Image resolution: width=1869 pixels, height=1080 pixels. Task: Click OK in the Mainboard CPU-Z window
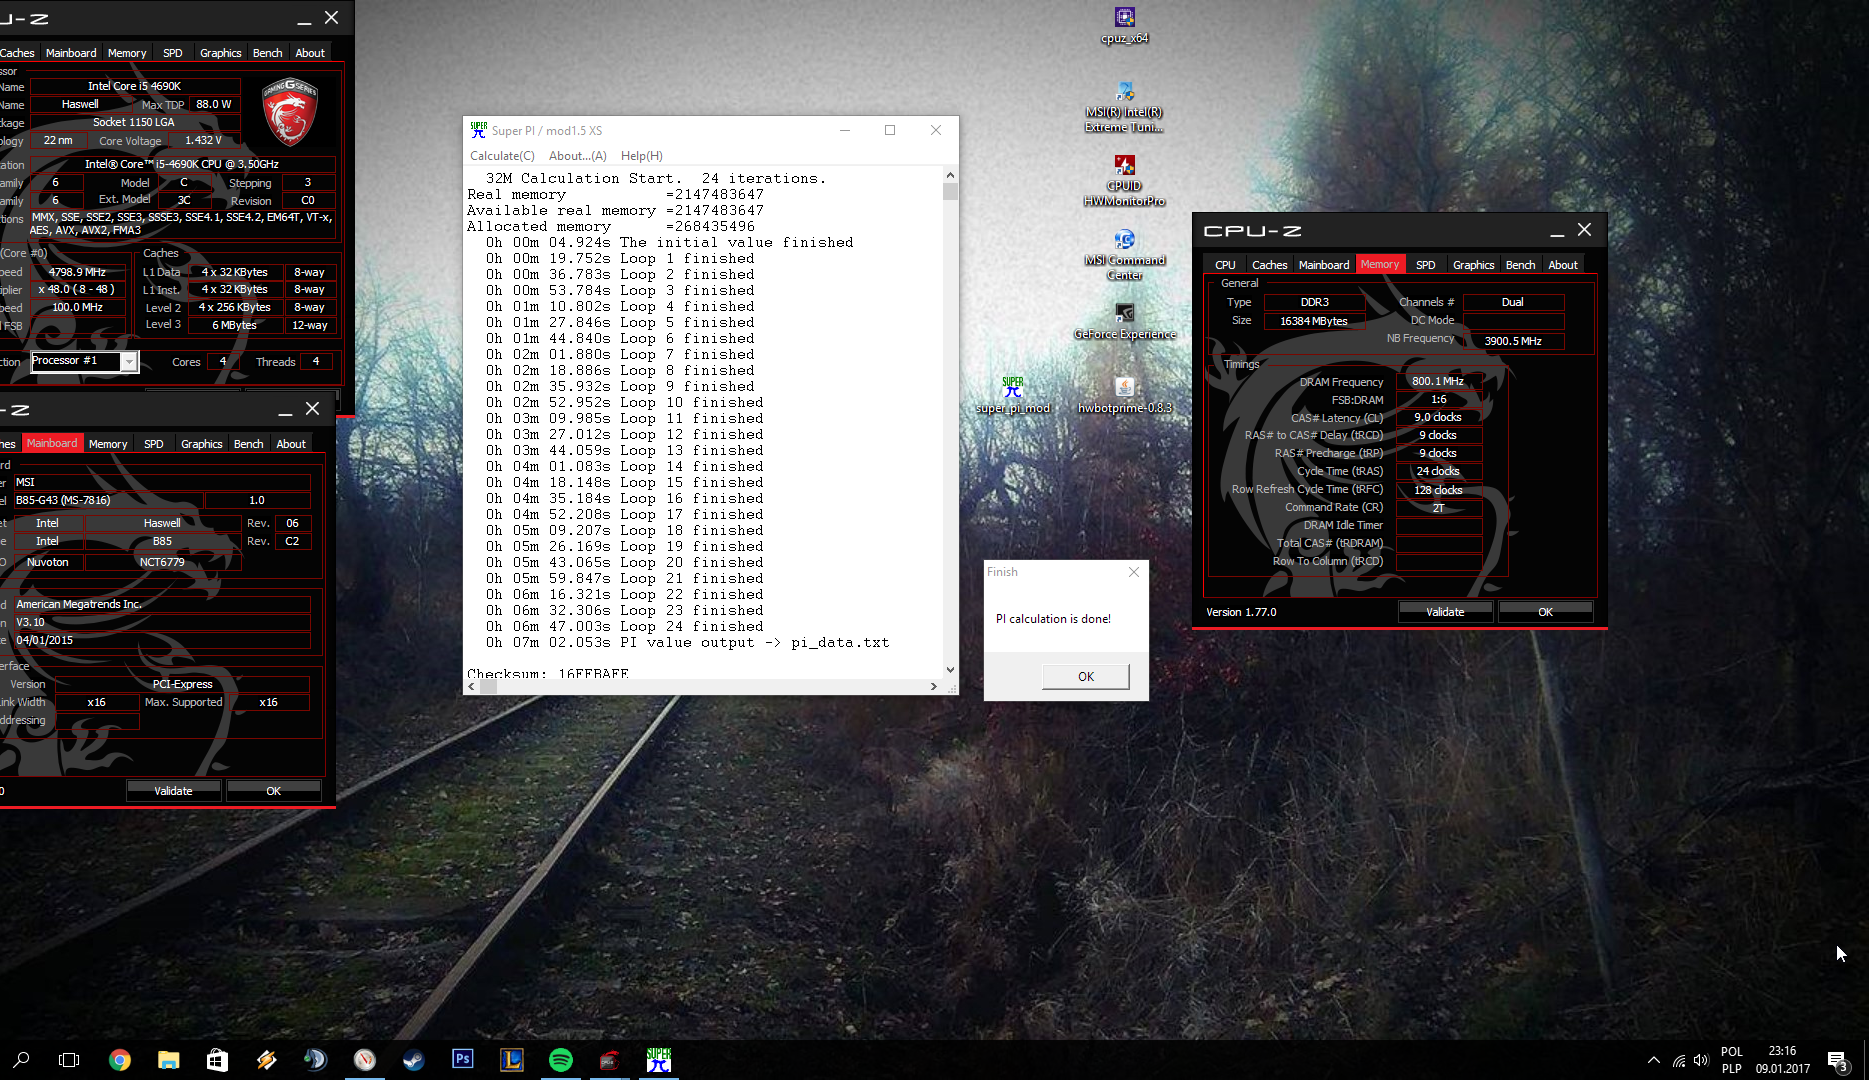[x=273, y=791]
